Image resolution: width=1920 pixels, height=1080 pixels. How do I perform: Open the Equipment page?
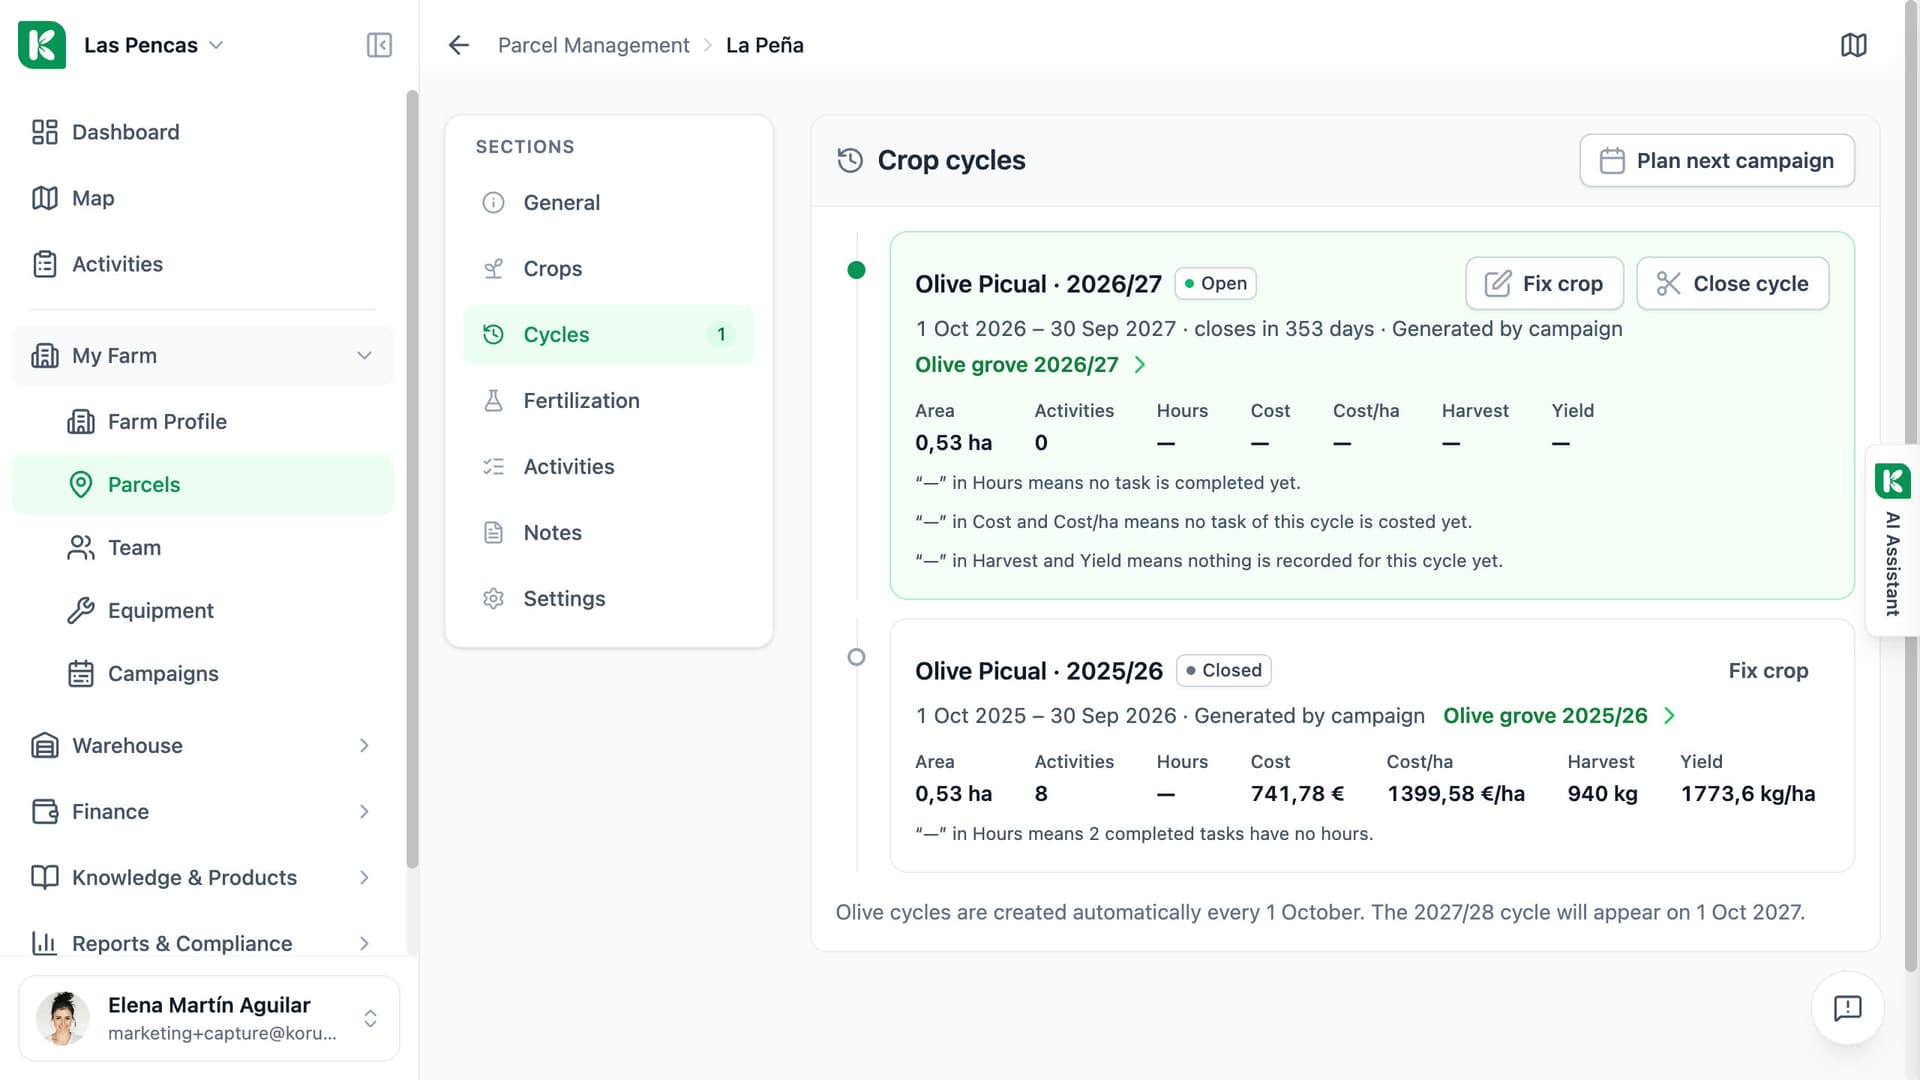coord(203,611)
